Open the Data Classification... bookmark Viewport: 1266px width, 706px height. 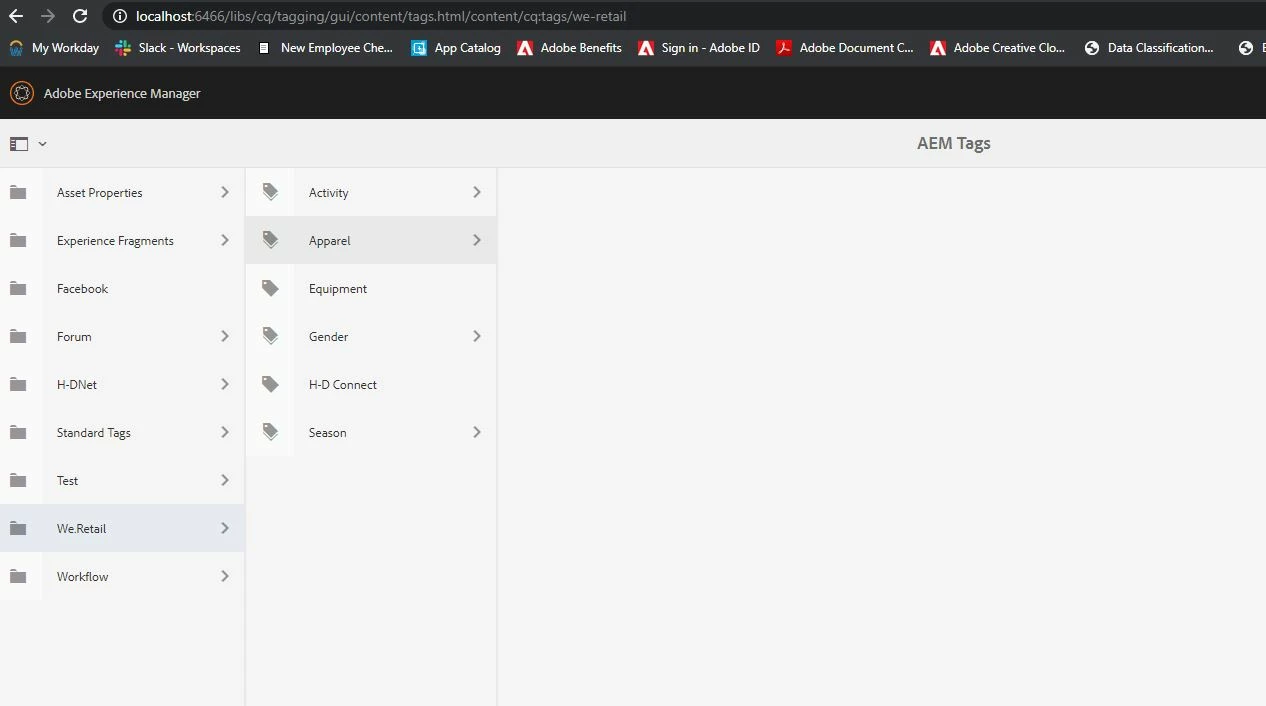point(1149,48)
